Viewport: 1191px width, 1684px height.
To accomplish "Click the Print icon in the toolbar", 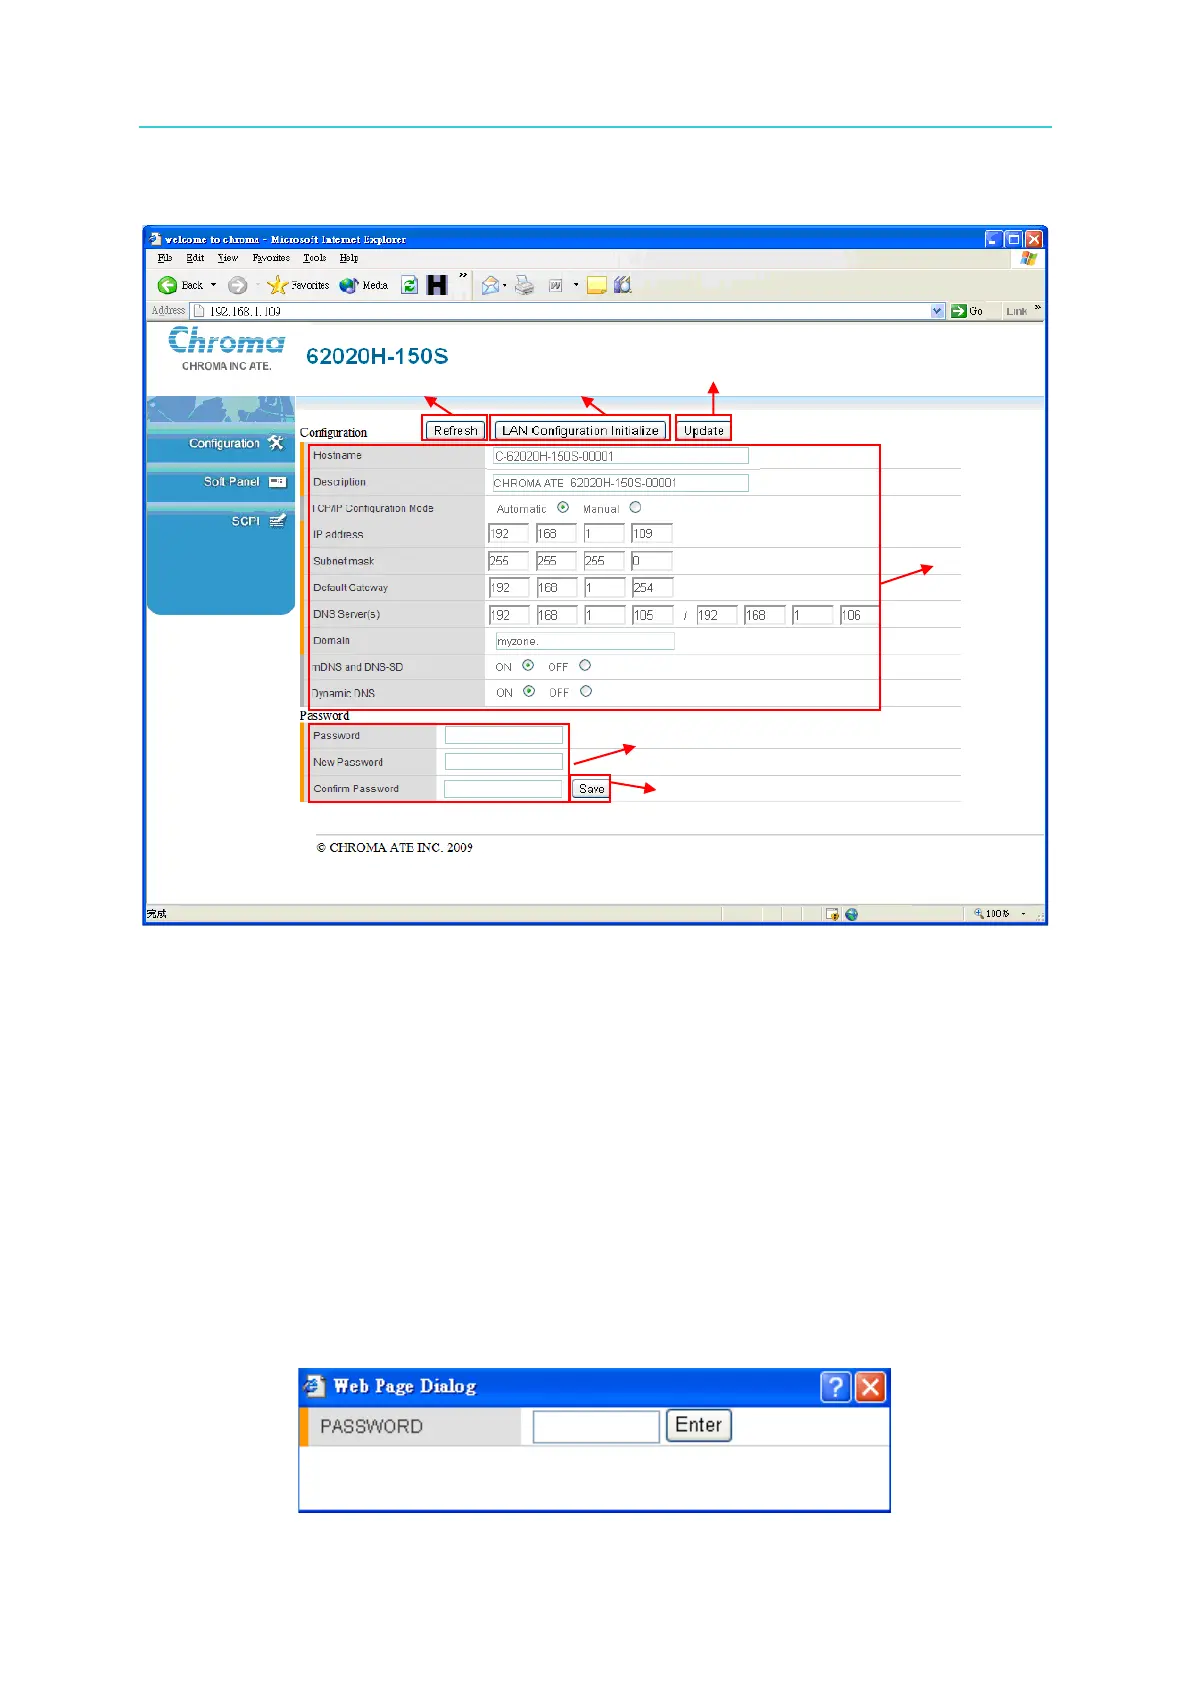I will coord(525,285).
